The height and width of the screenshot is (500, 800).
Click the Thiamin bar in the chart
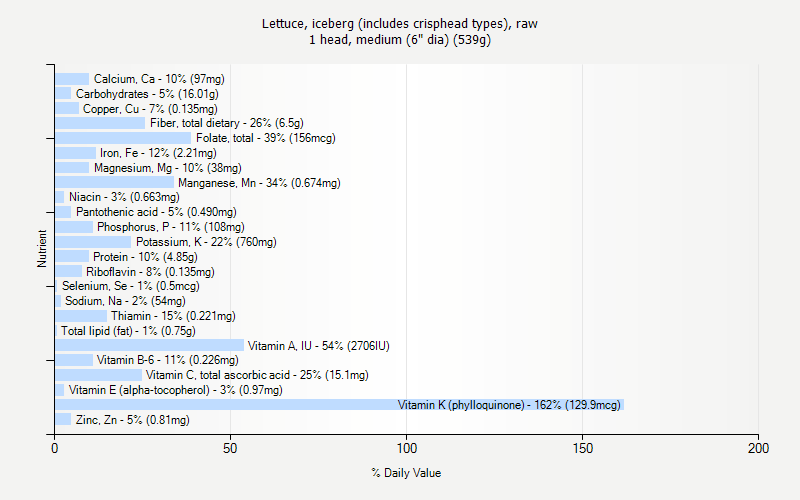81,316
